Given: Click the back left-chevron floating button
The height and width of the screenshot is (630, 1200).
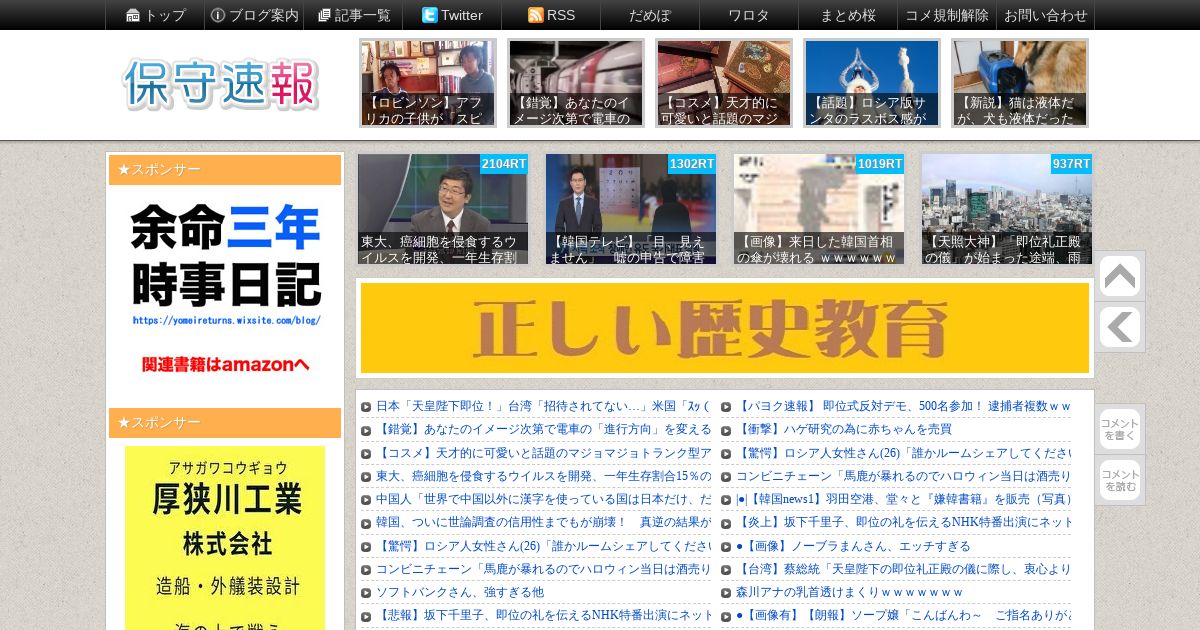Looking at the screenshot, I should pos(1119,327).
